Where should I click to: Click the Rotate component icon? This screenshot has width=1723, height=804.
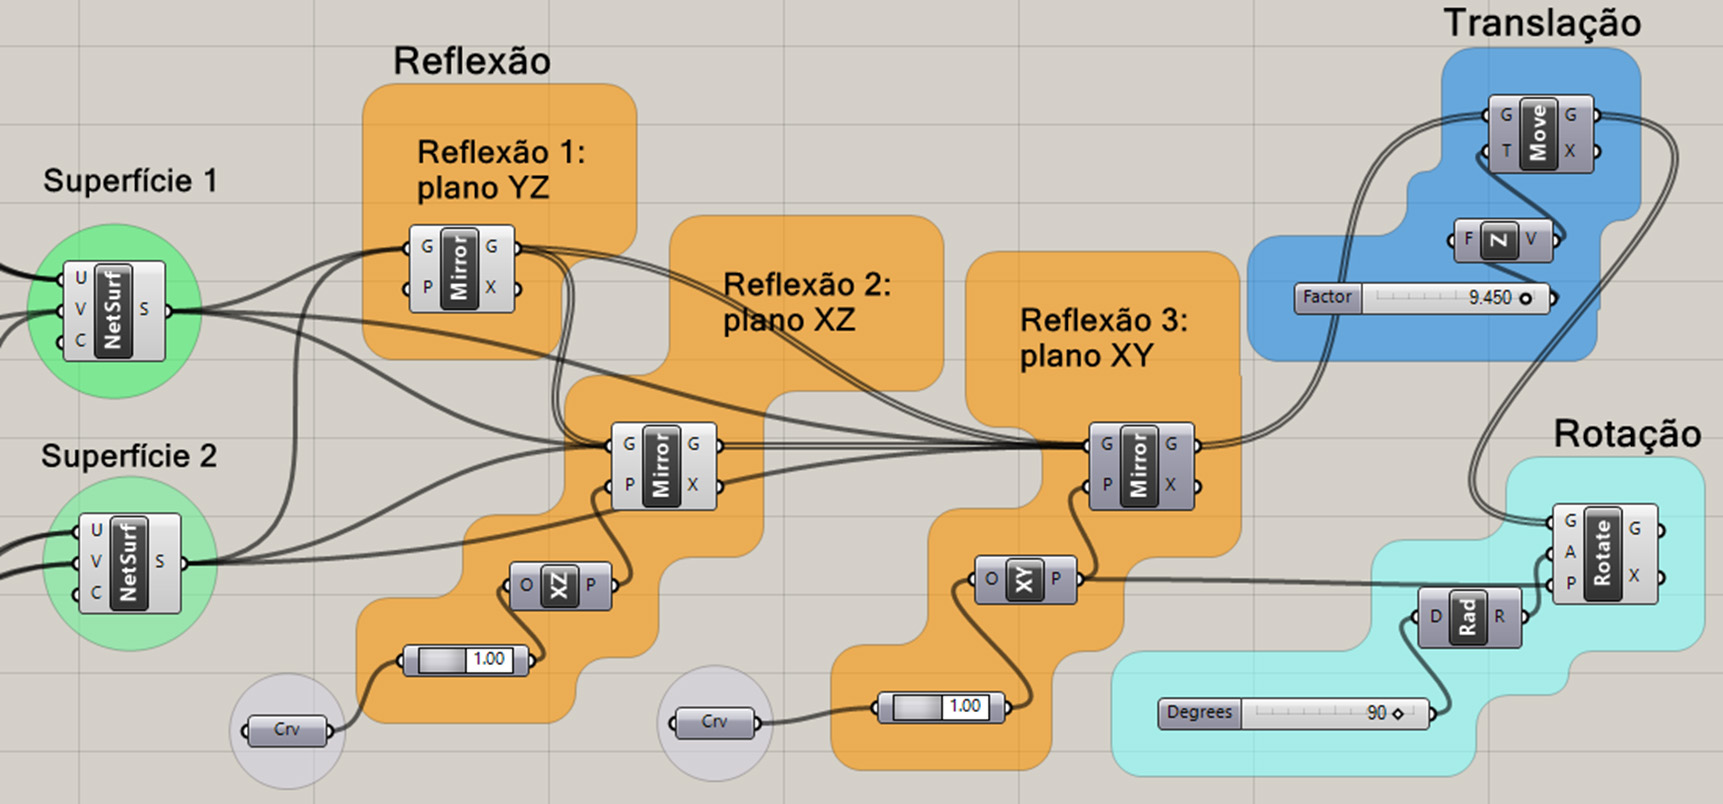(1602, 552)
